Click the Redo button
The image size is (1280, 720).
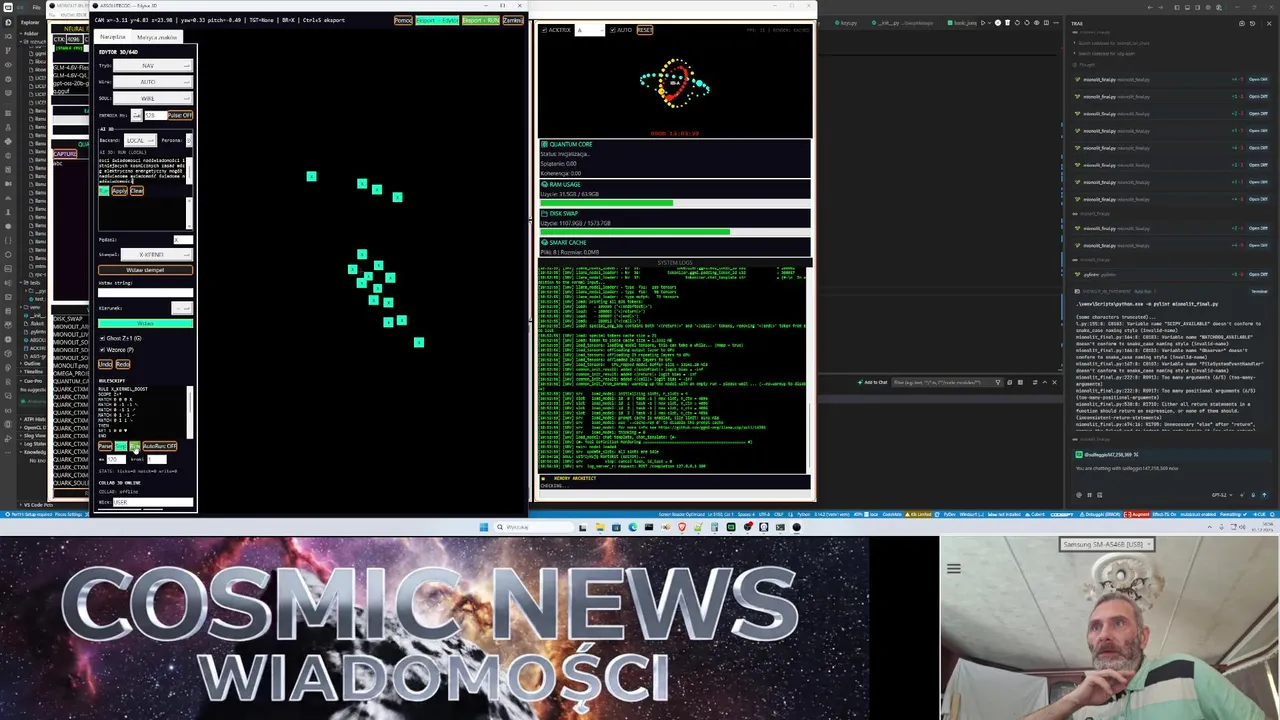[122, 364]
